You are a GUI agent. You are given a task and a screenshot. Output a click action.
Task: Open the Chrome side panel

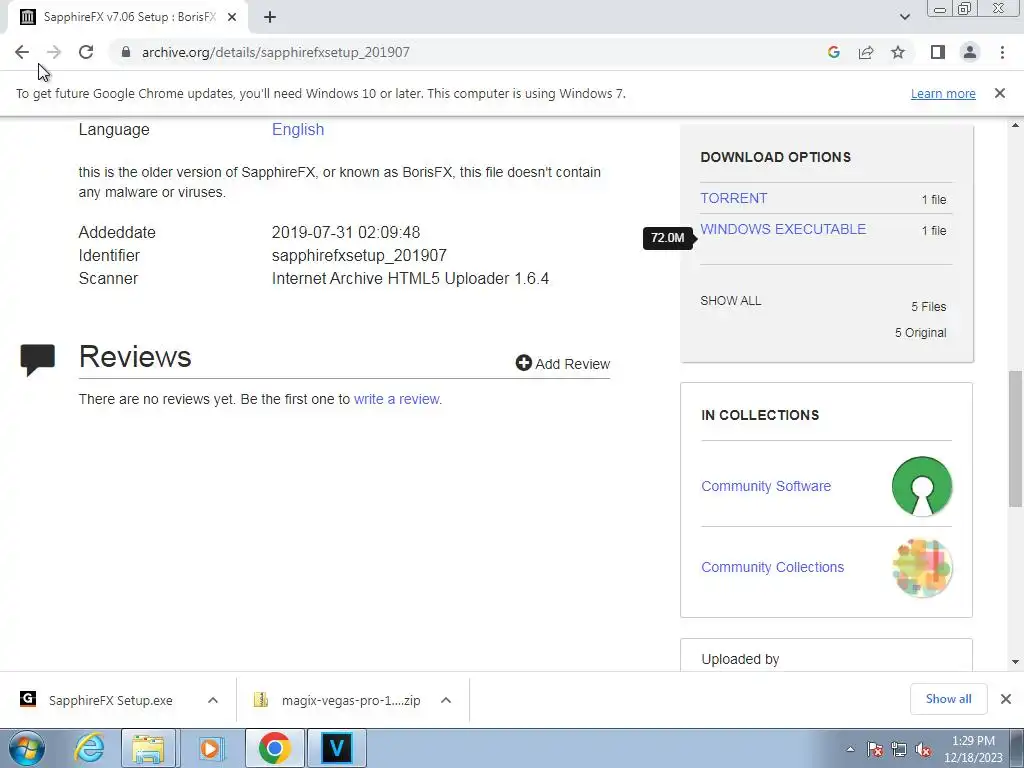(x=938, y=52)
